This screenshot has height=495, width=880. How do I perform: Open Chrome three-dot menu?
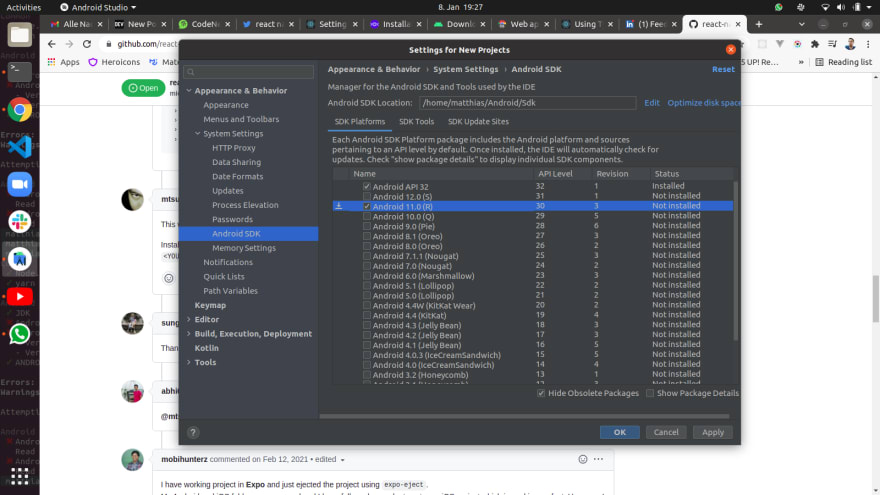point(868,44)
